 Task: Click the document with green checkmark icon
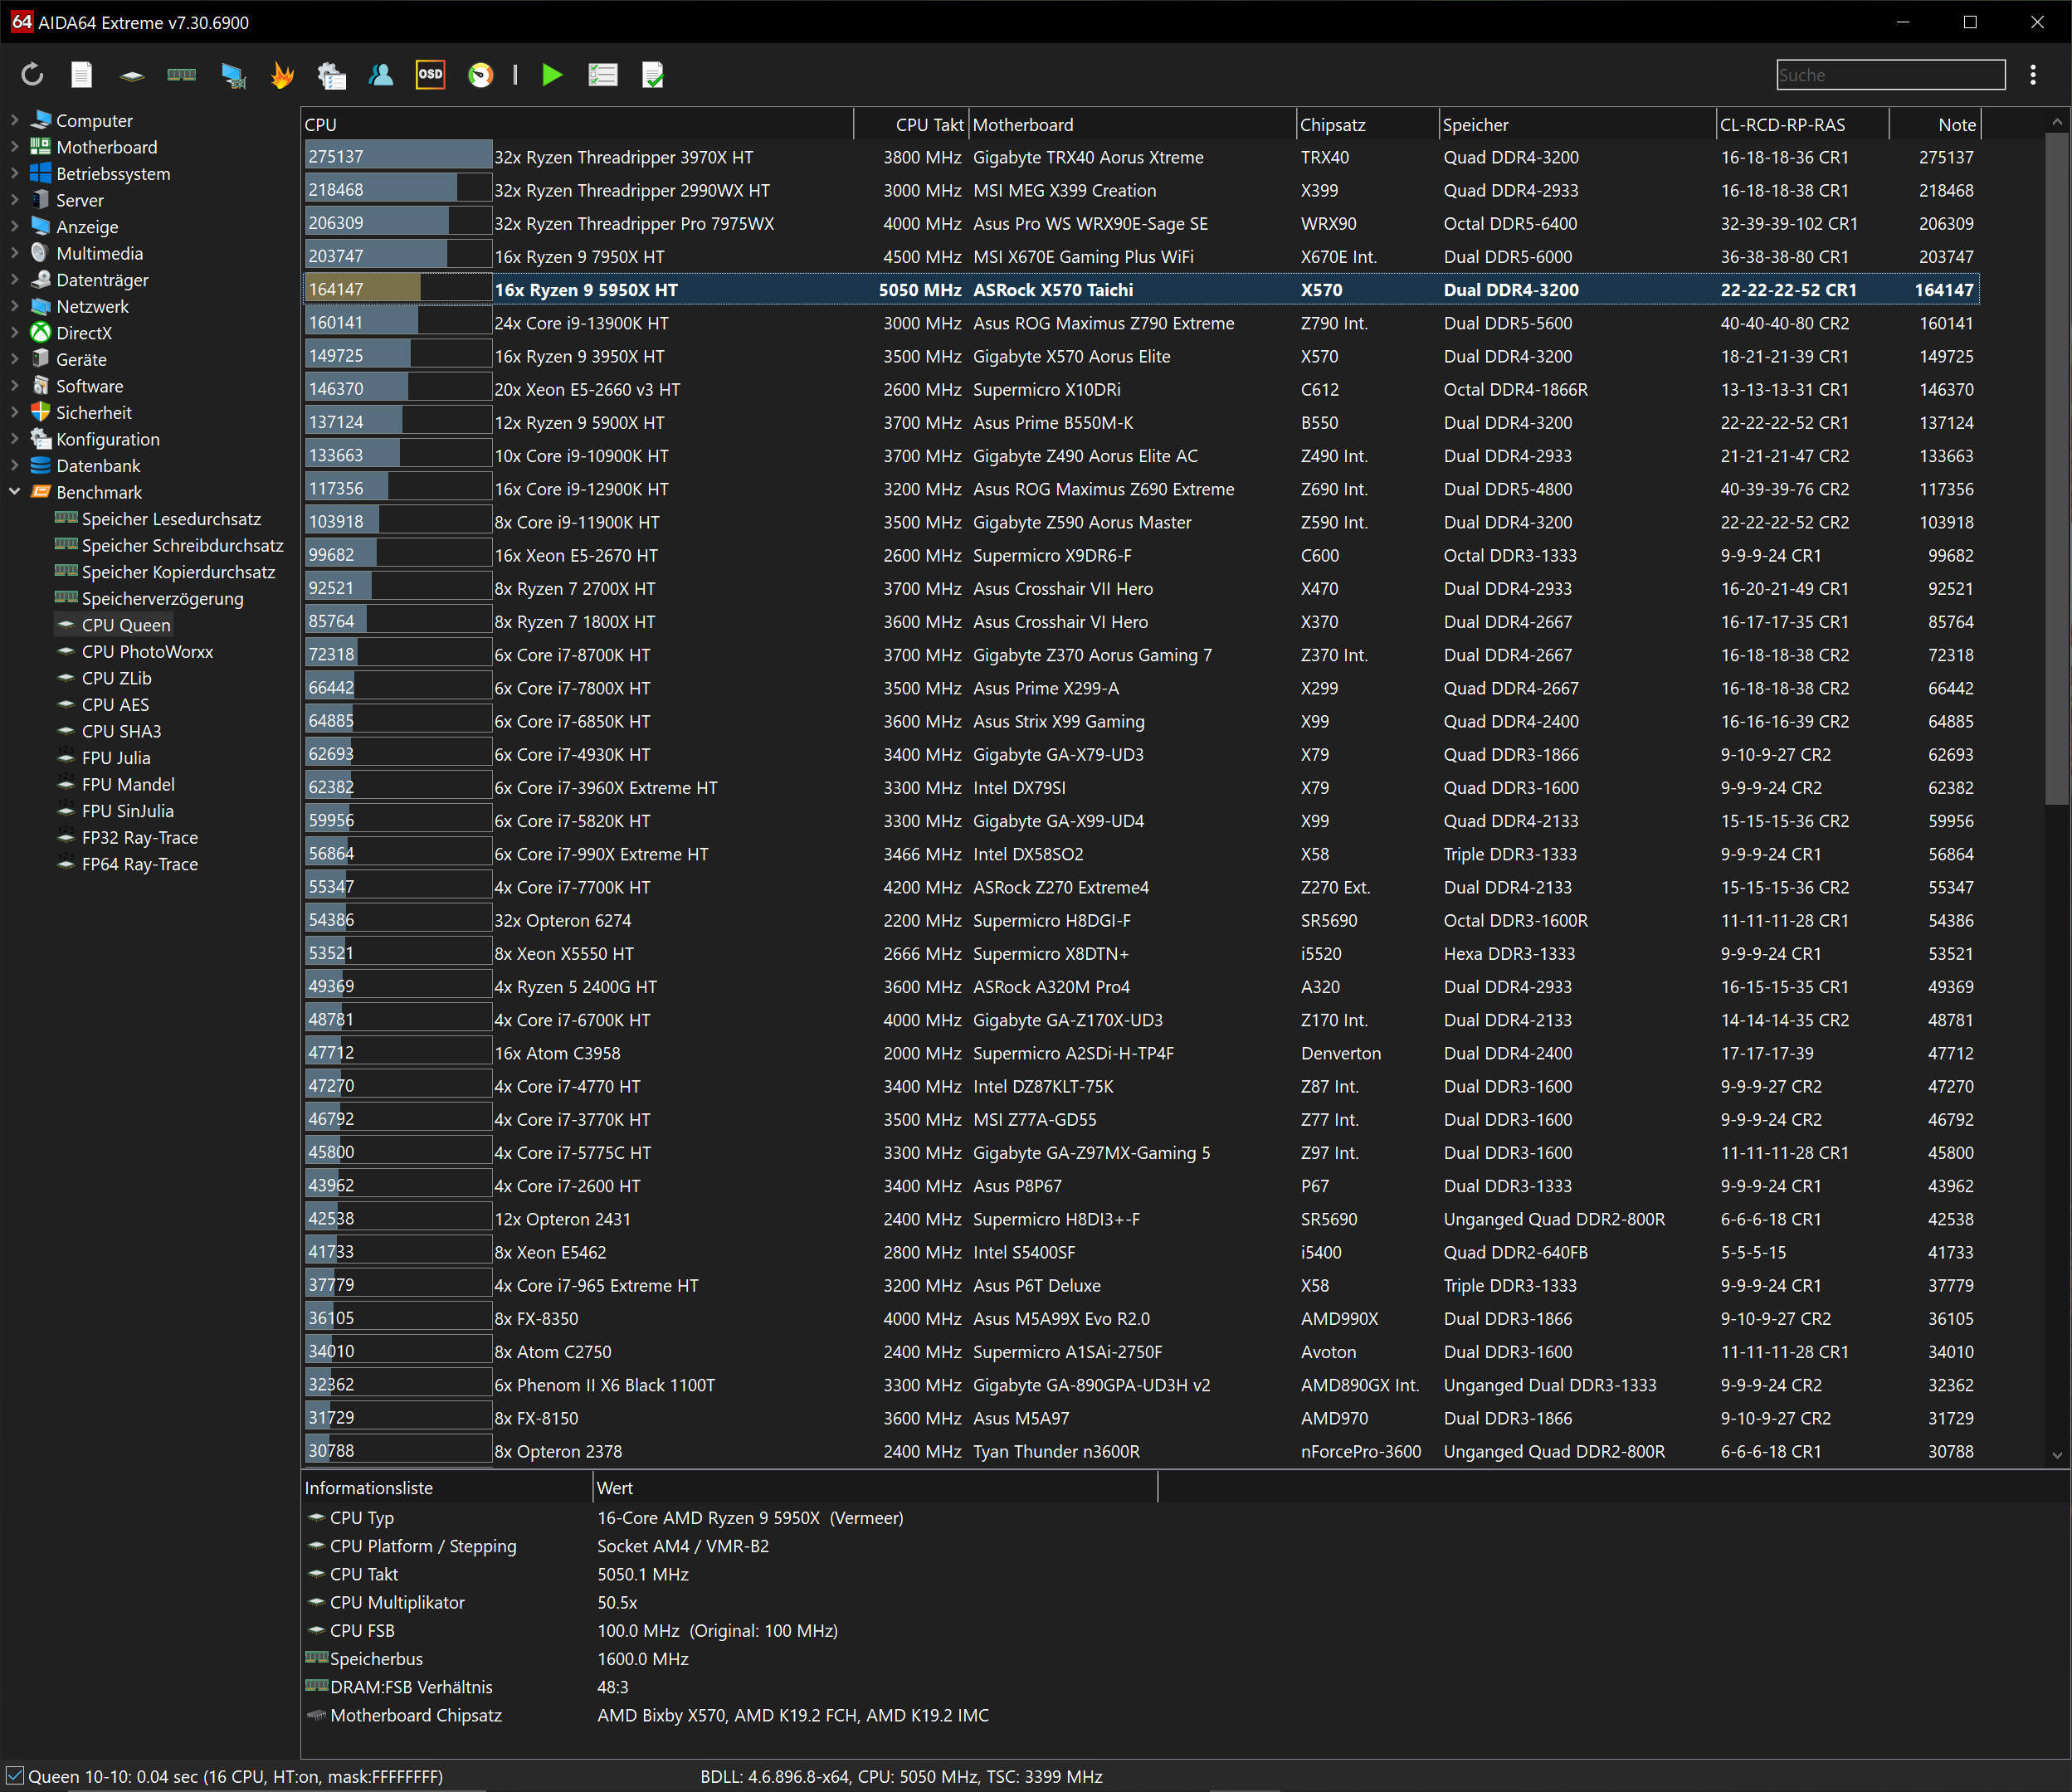pos(653,75)
